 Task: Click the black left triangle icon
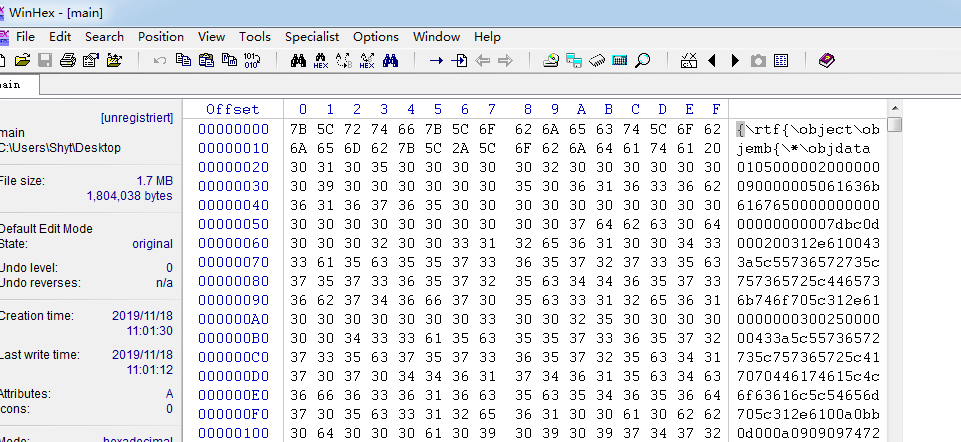pos(712,60)
